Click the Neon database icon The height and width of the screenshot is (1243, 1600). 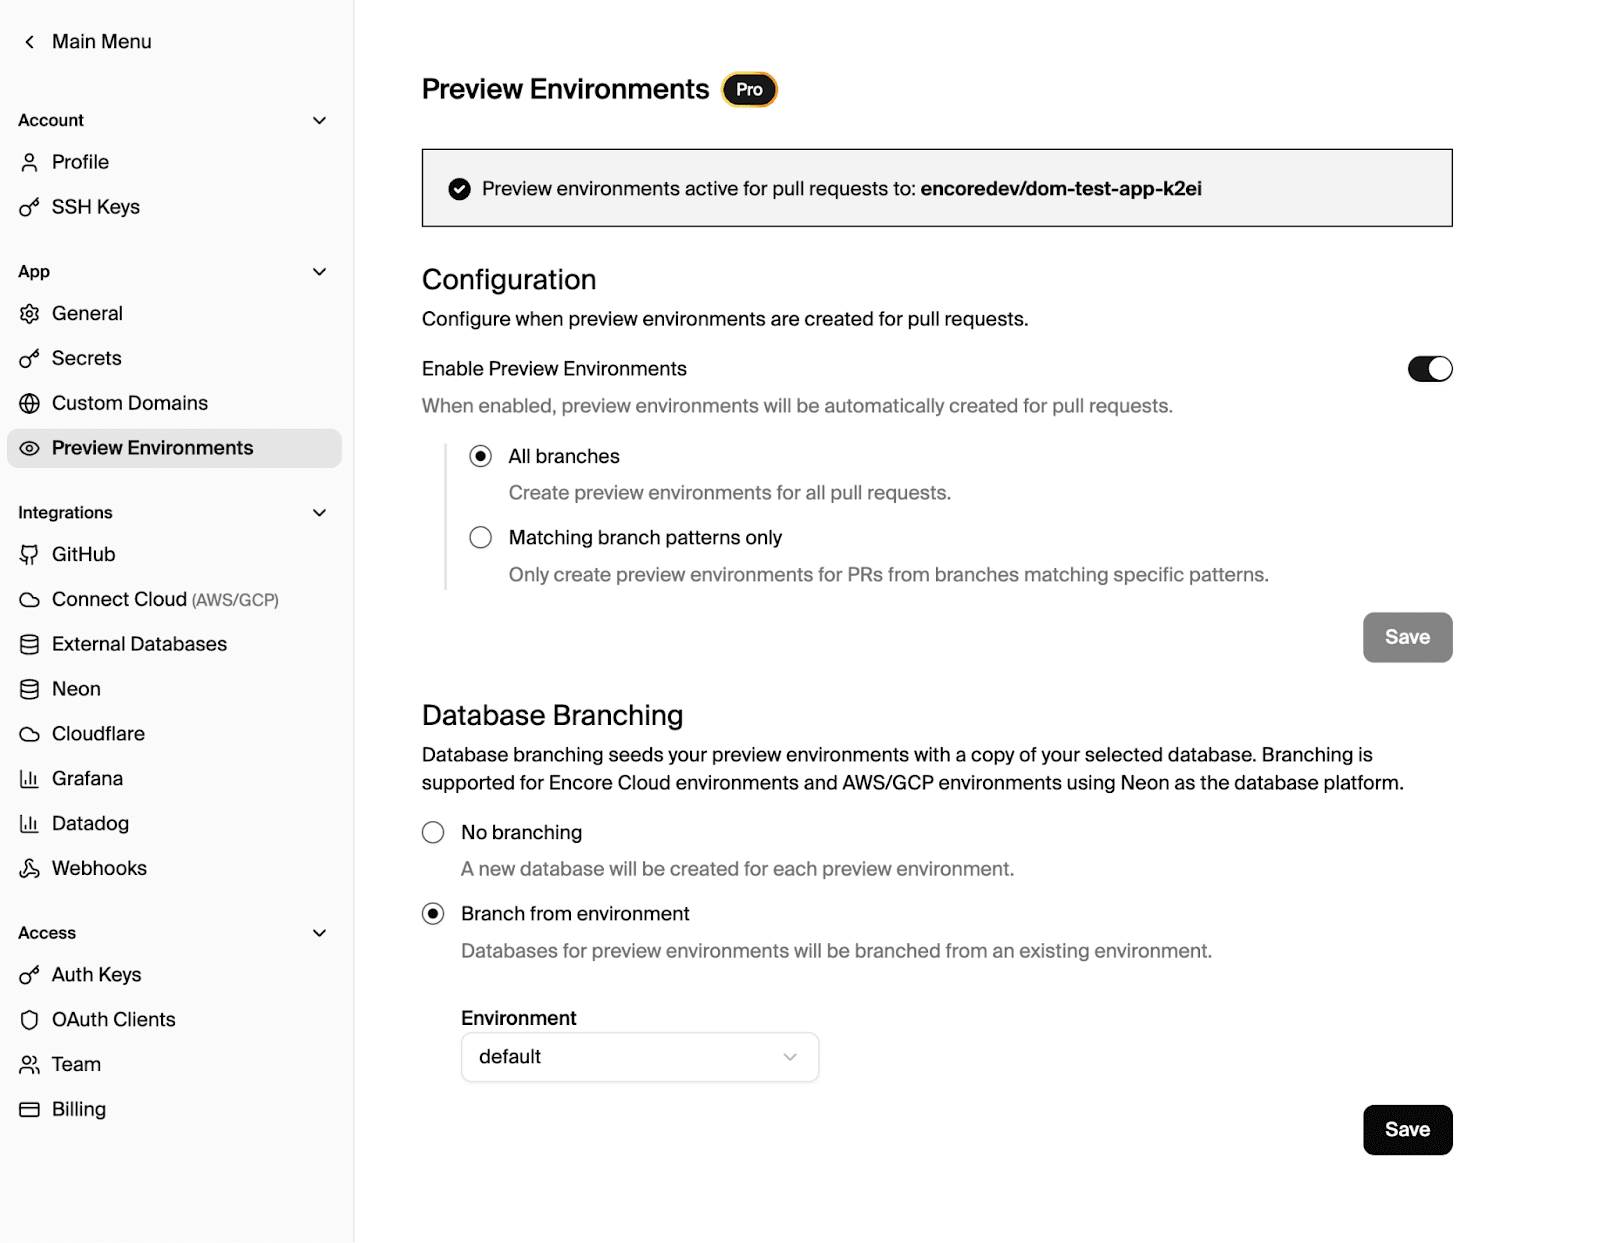click(30, 689)
